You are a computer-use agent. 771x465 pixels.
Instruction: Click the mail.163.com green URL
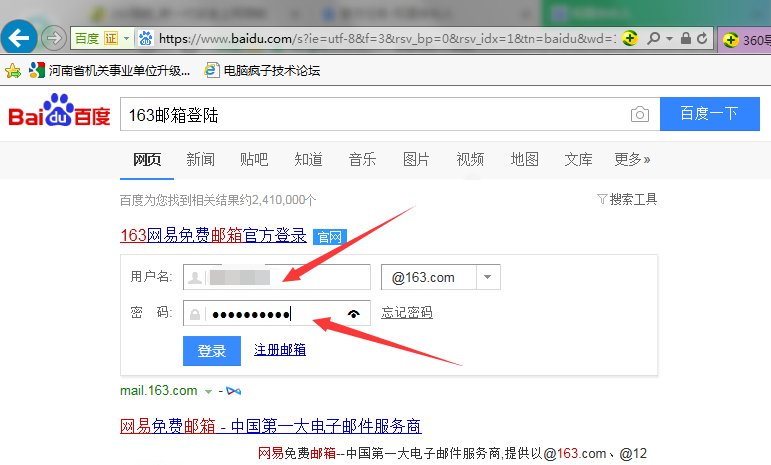[x=159, y=391]
